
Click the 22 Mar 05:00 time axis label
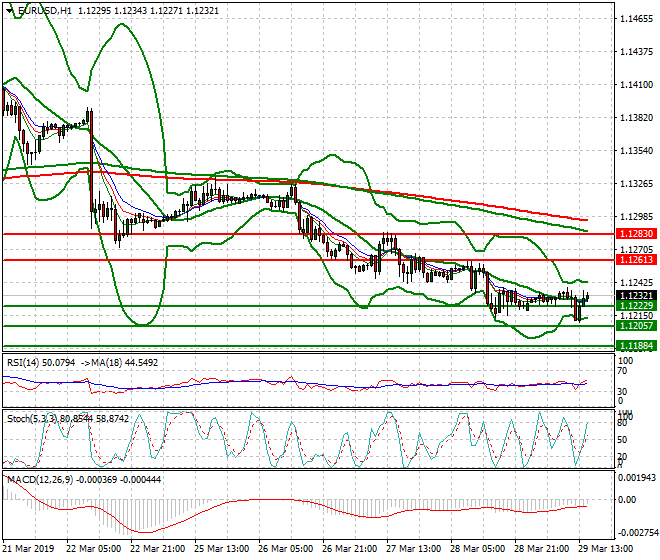tap(94, 549)
